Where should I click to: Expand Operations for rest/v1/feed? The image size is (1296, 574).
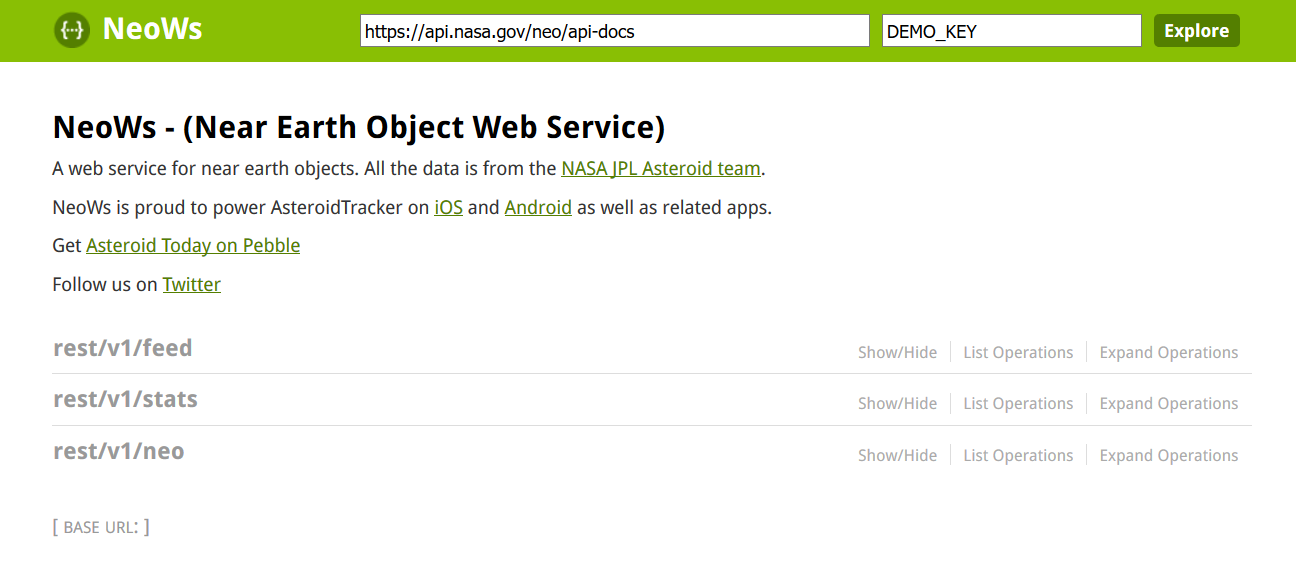point(1169,352)
